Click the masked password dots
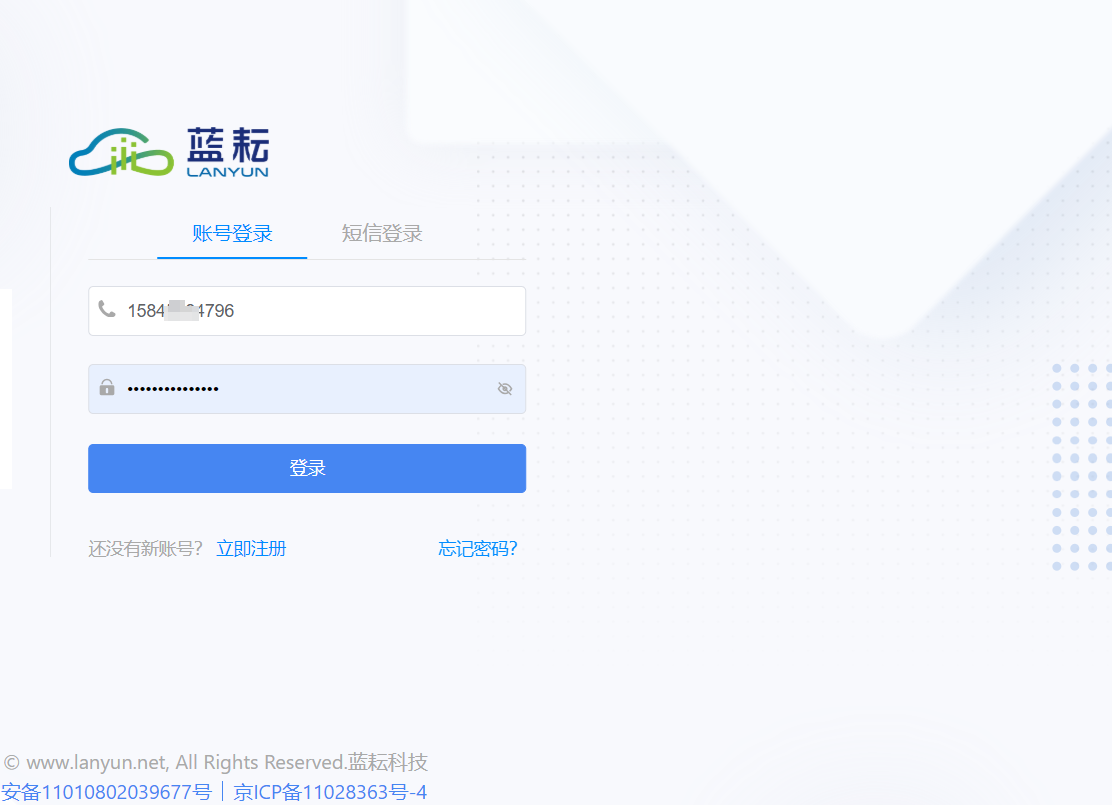This screenshot has width=1112, height=805. pos(173,389)
